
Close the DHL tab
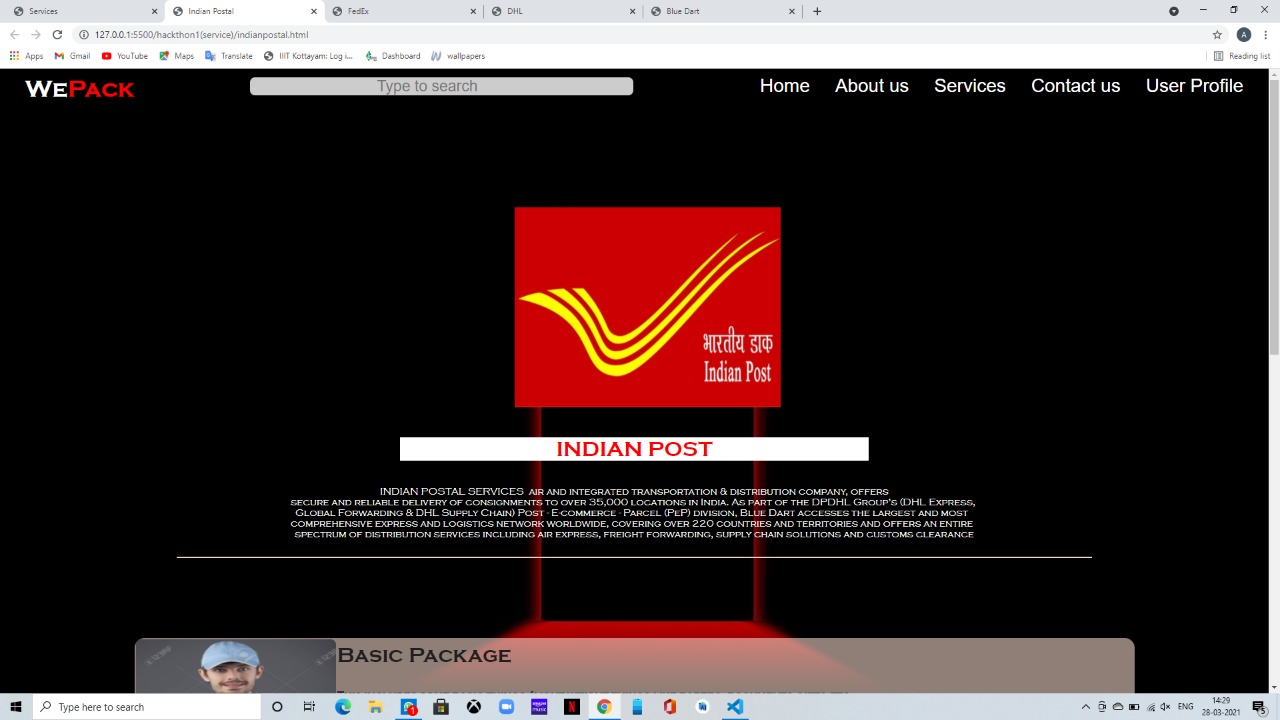tap(633, 11)
